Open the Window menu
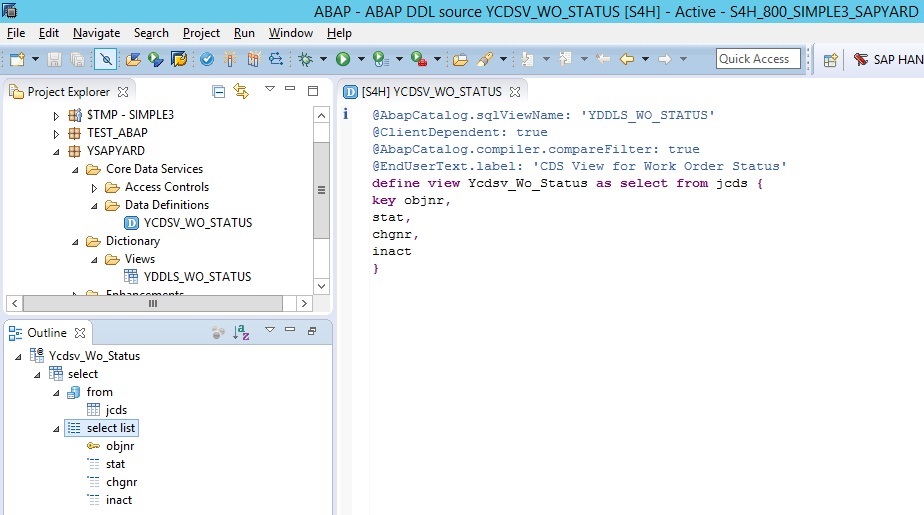This screenshot has width=924, height=515. 291,33
